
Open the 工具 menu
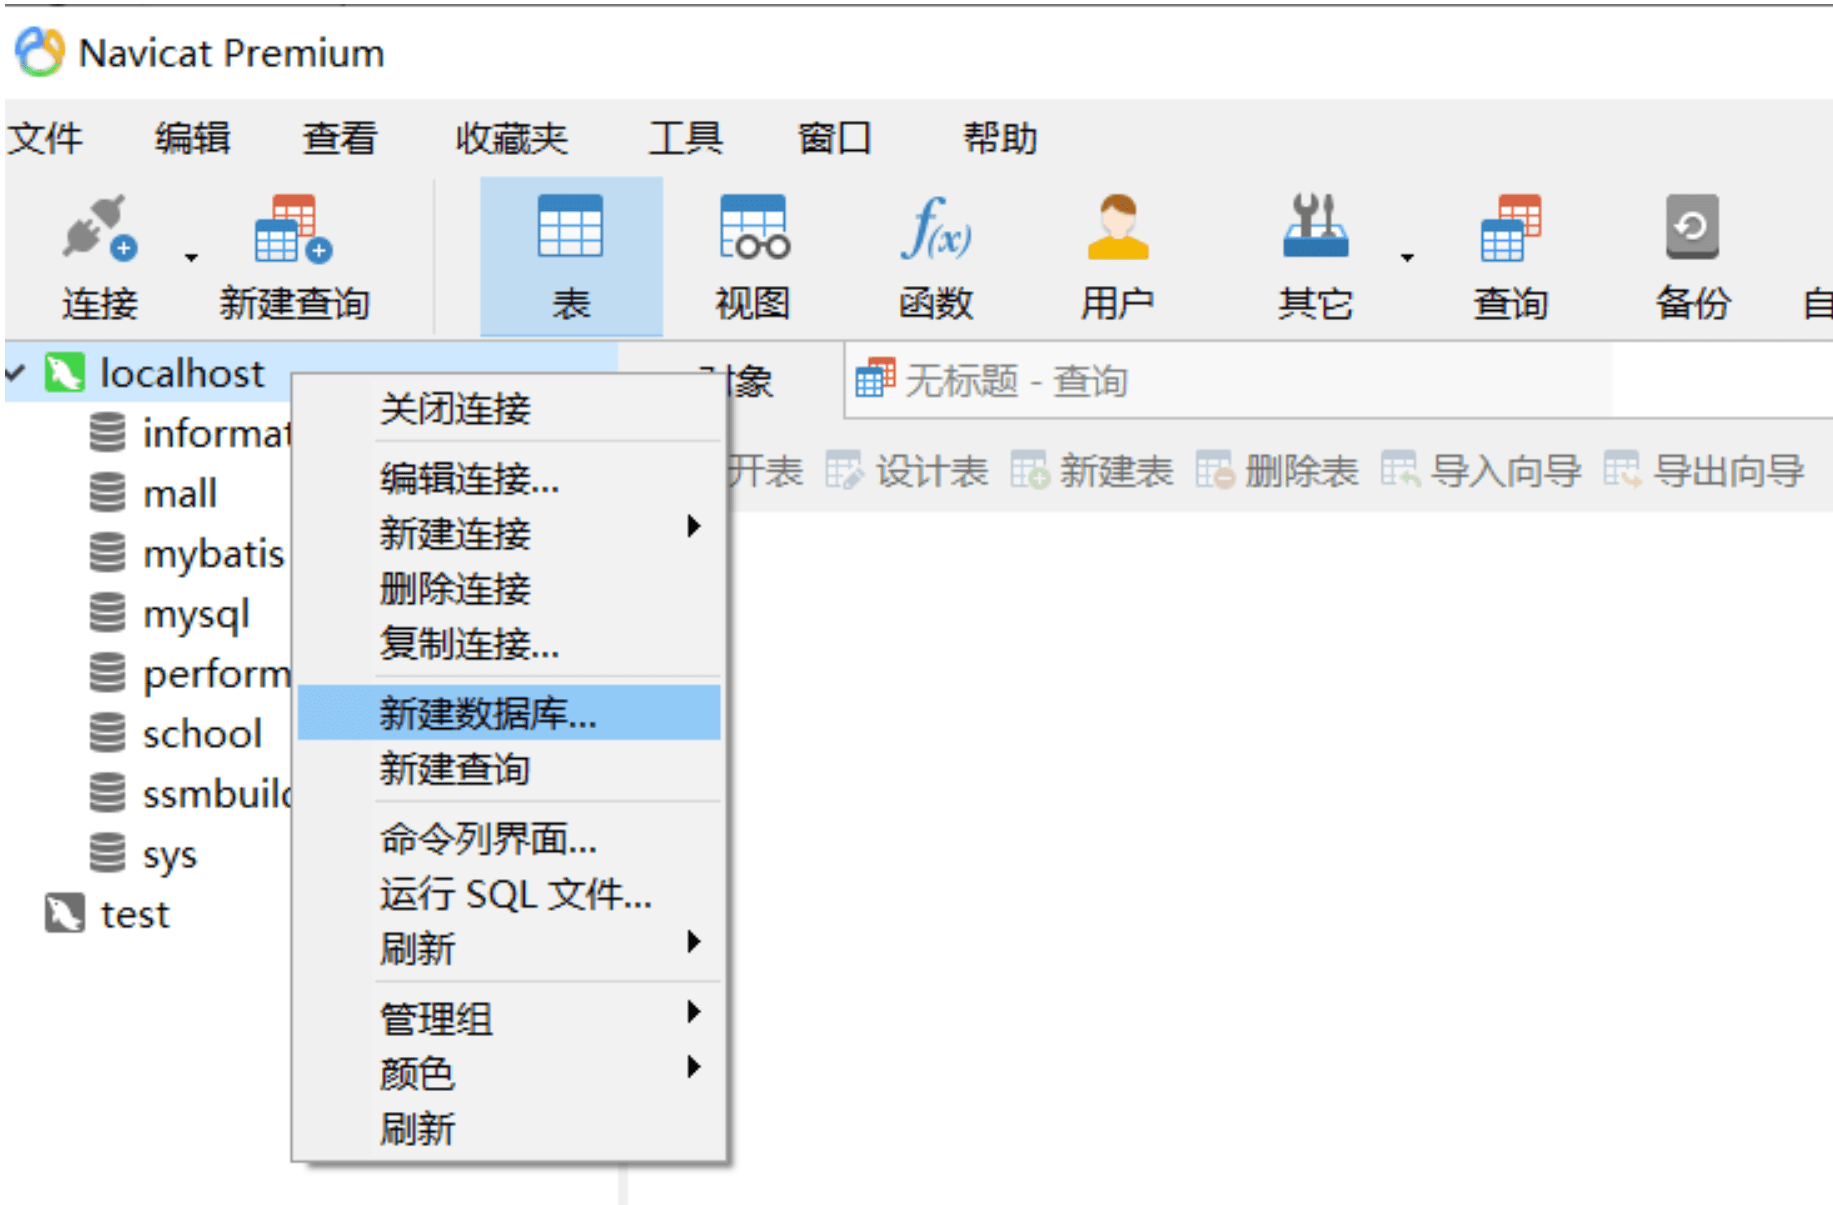click(x=685, y=138)
